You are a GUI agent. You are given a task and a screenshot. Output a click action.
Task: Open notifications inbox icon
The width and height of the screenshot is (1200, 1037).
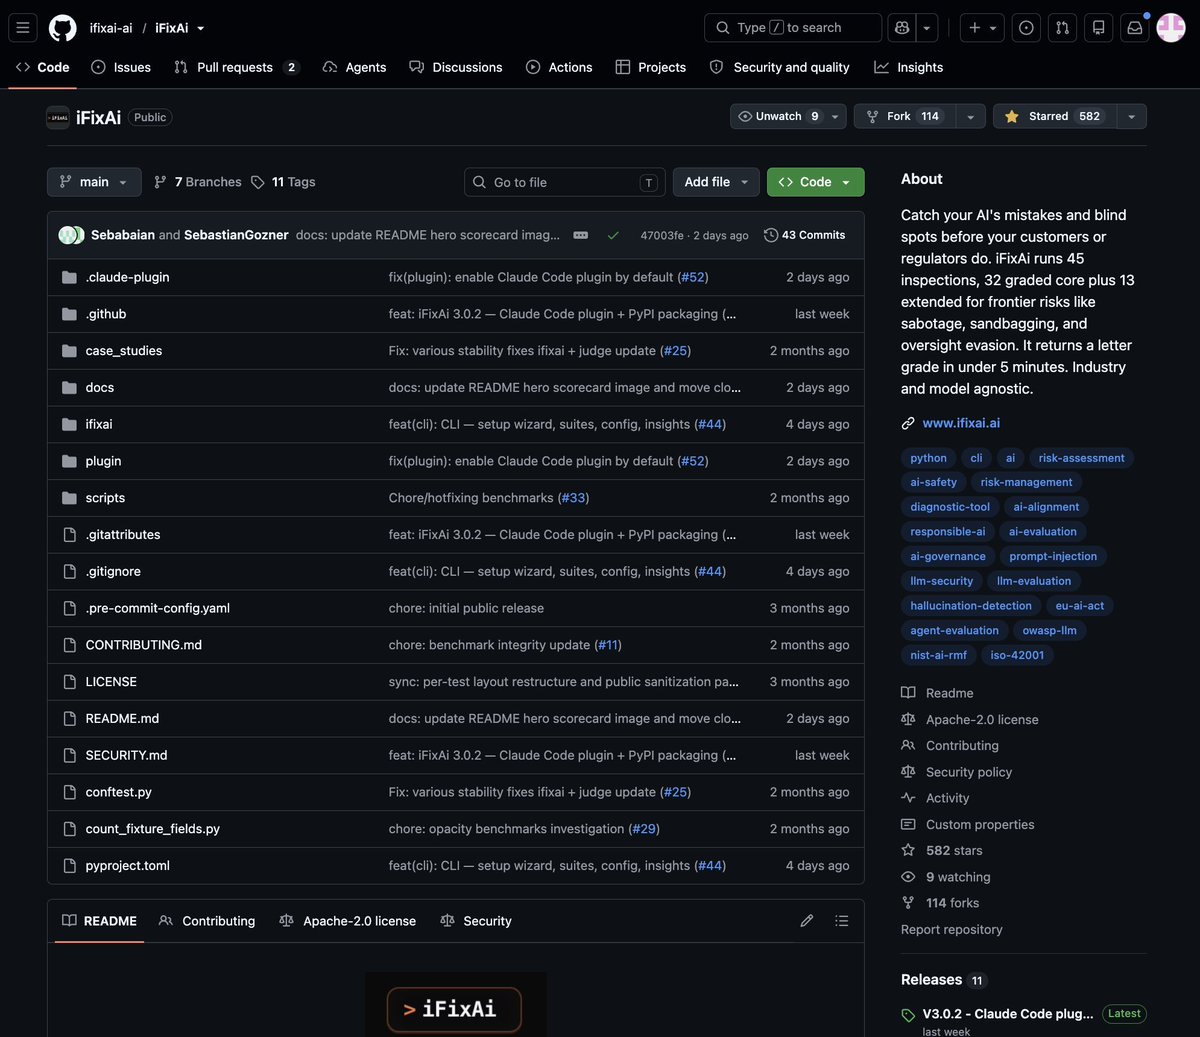click(x=1134, y=28)
